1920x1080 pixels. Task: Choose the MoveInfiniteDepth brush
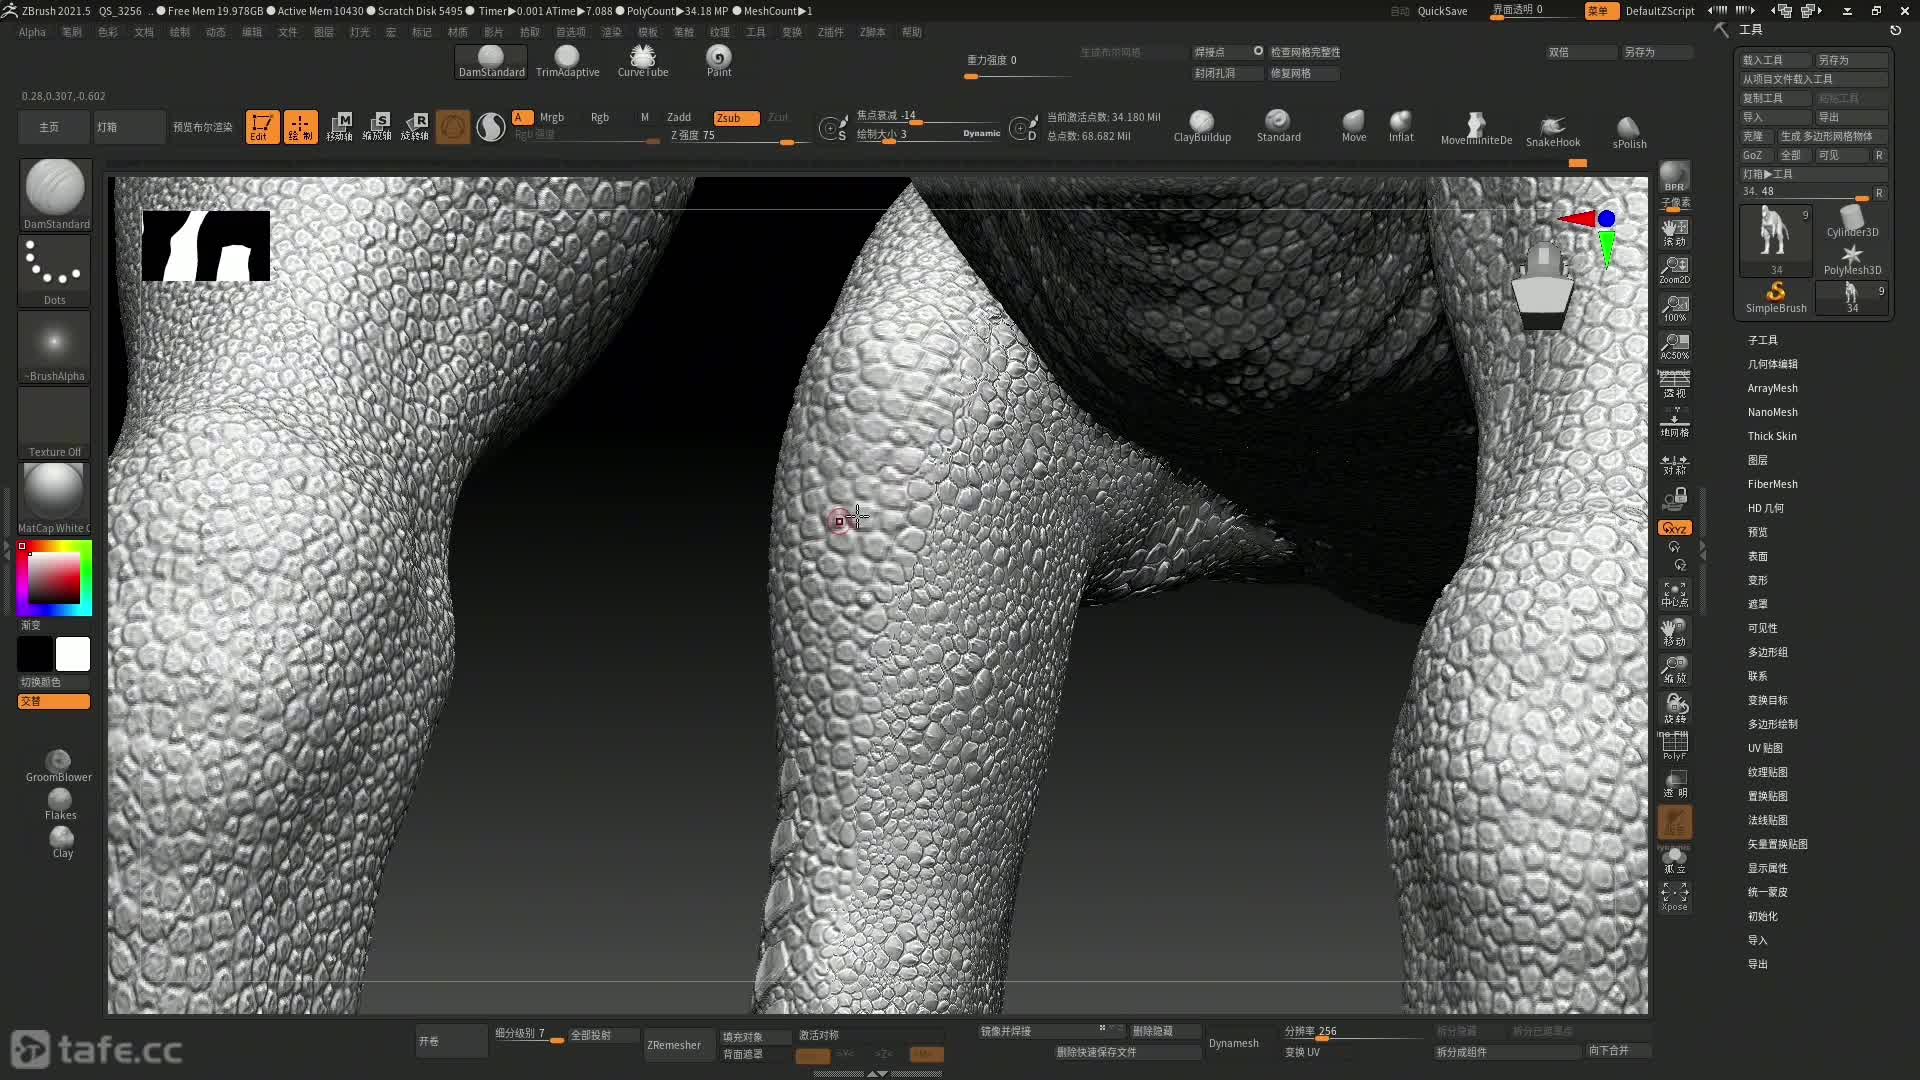pos(1476,129)
